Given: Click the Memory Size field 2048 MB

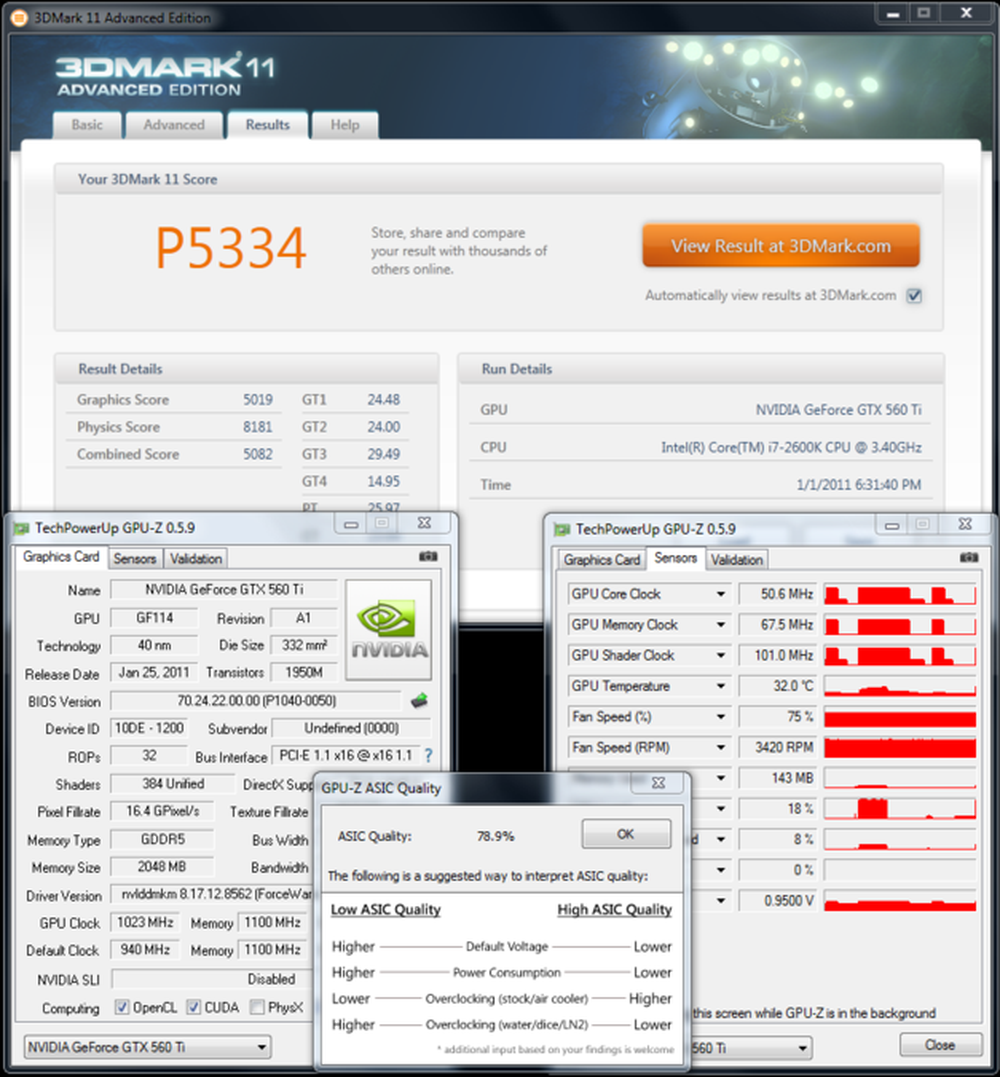Looking at the screenshot, I should (162, 867).
